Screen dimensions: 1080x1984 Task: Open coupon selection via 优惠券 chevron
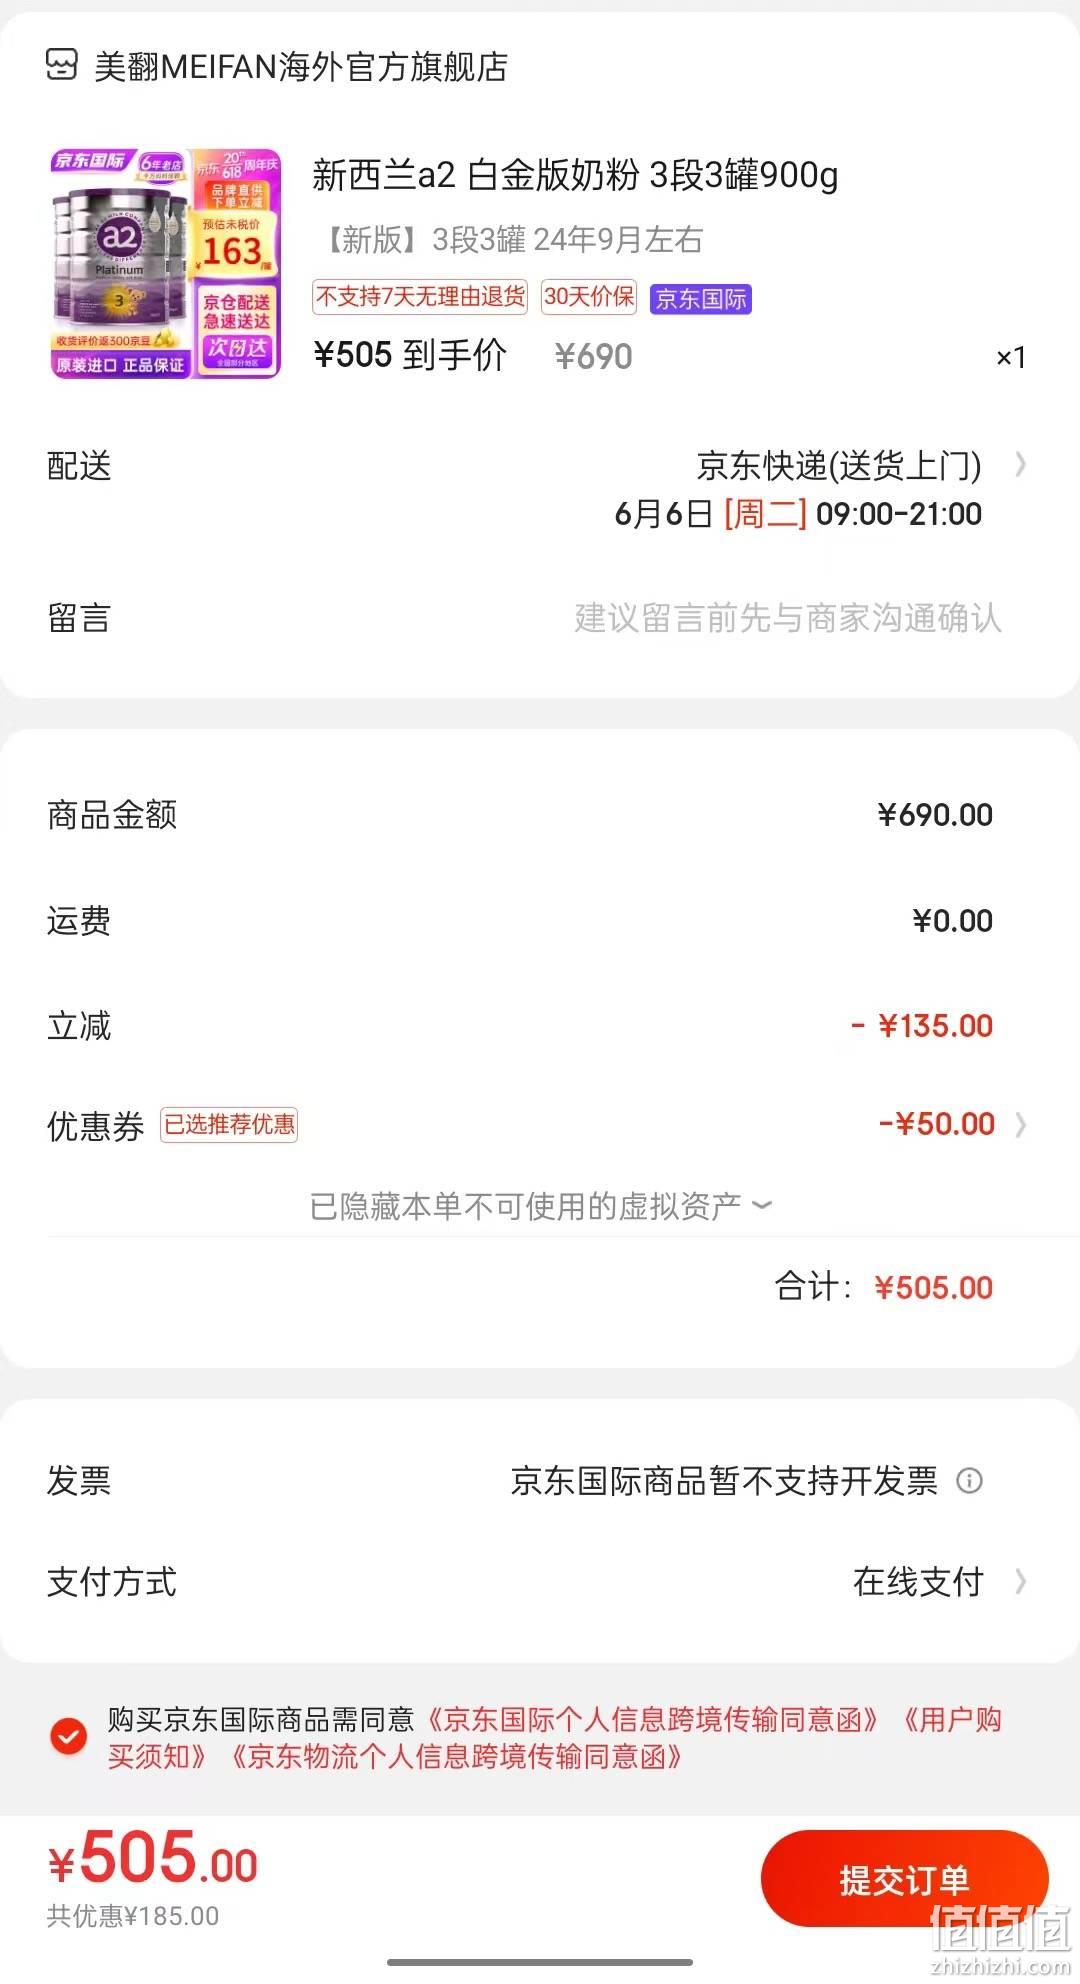click(1020, 1125)
